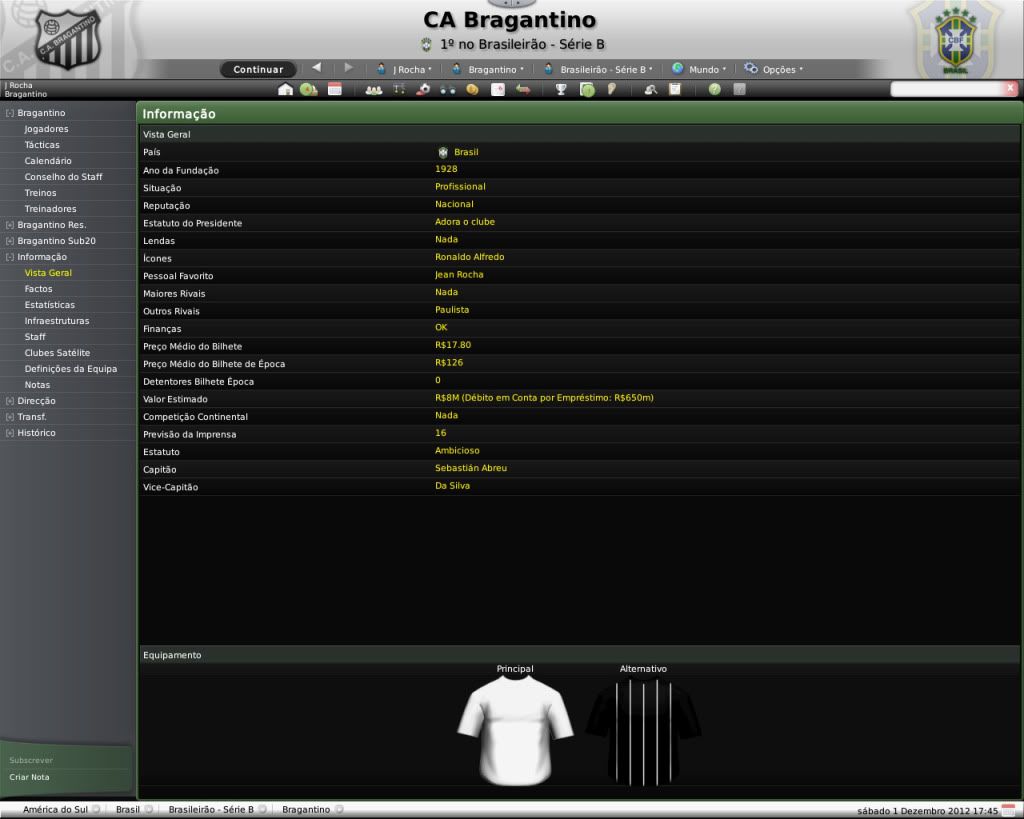Click the squad players icon in the toolbar

pos(374,89)
